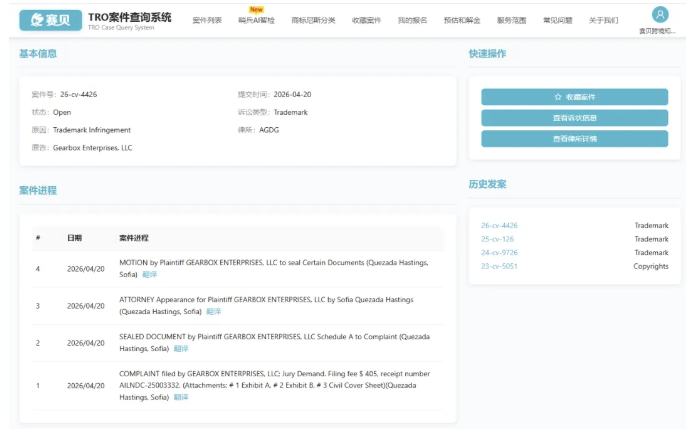The width and height of the screenshot is (688, 434).
Task: Click 翻译 link for entry 3 ATTORNEY Appearance
Action: tap(214, 312)
